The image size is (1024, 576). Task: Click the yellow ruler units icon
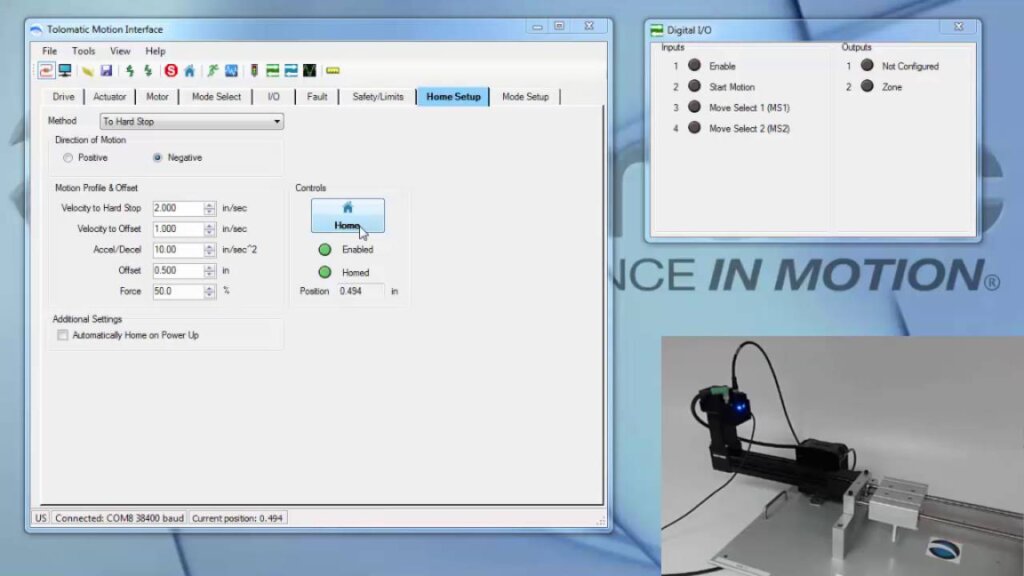point(333,71)
